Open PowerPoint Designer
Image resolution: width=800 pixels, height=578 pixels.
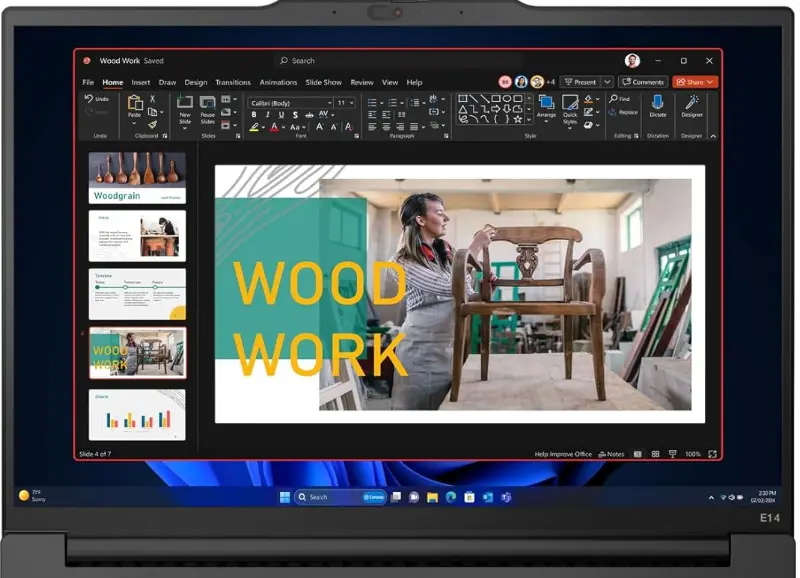pos(692,108)
